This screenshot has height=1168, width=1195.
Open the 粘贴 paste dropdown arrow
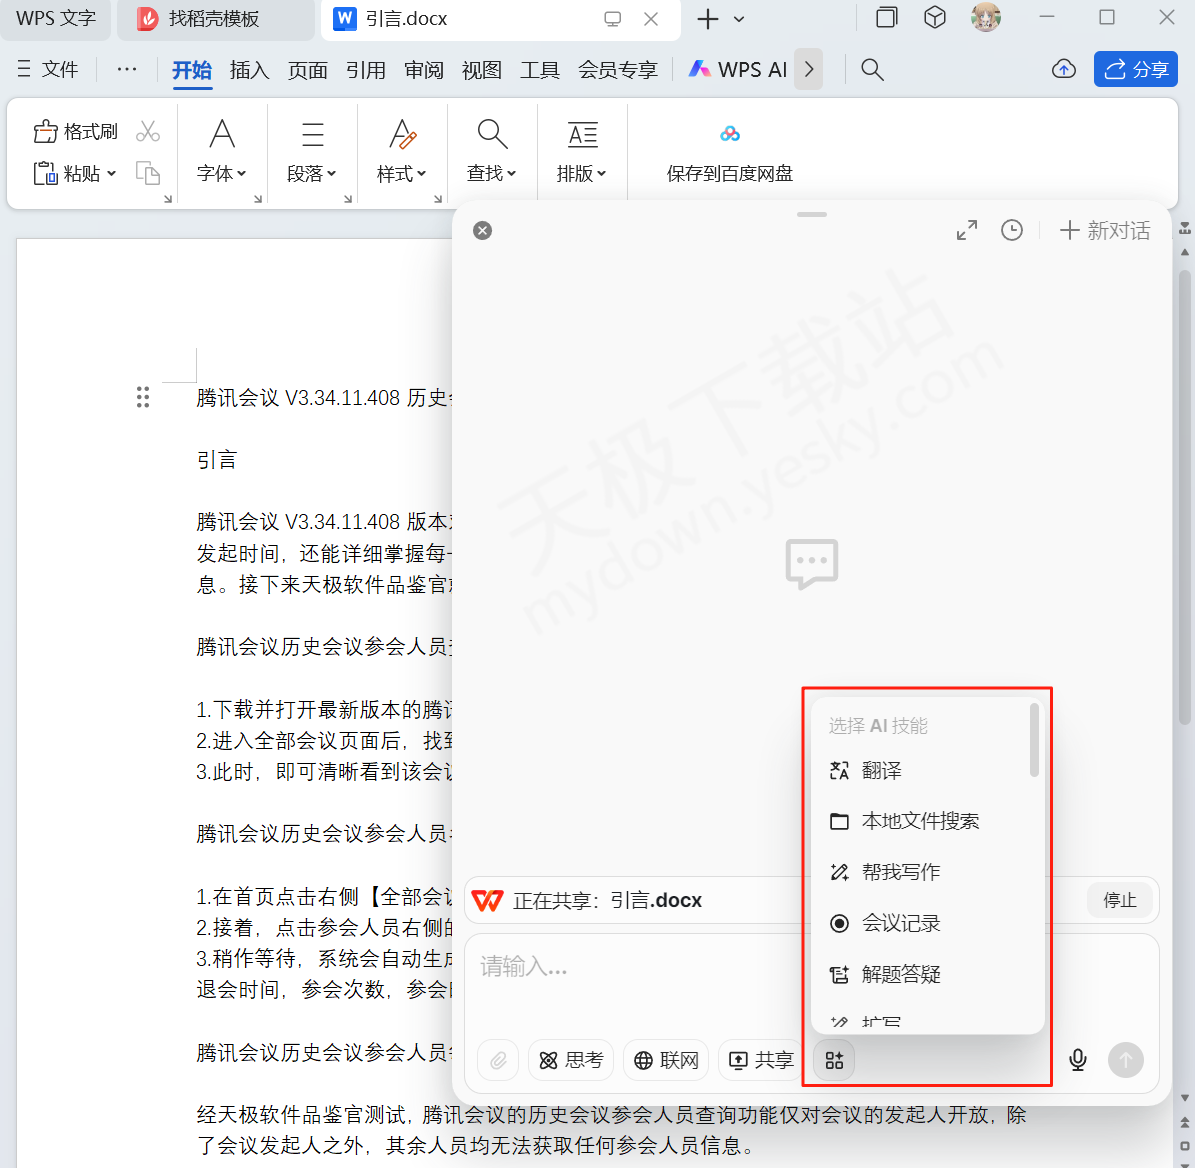point(111,174)
